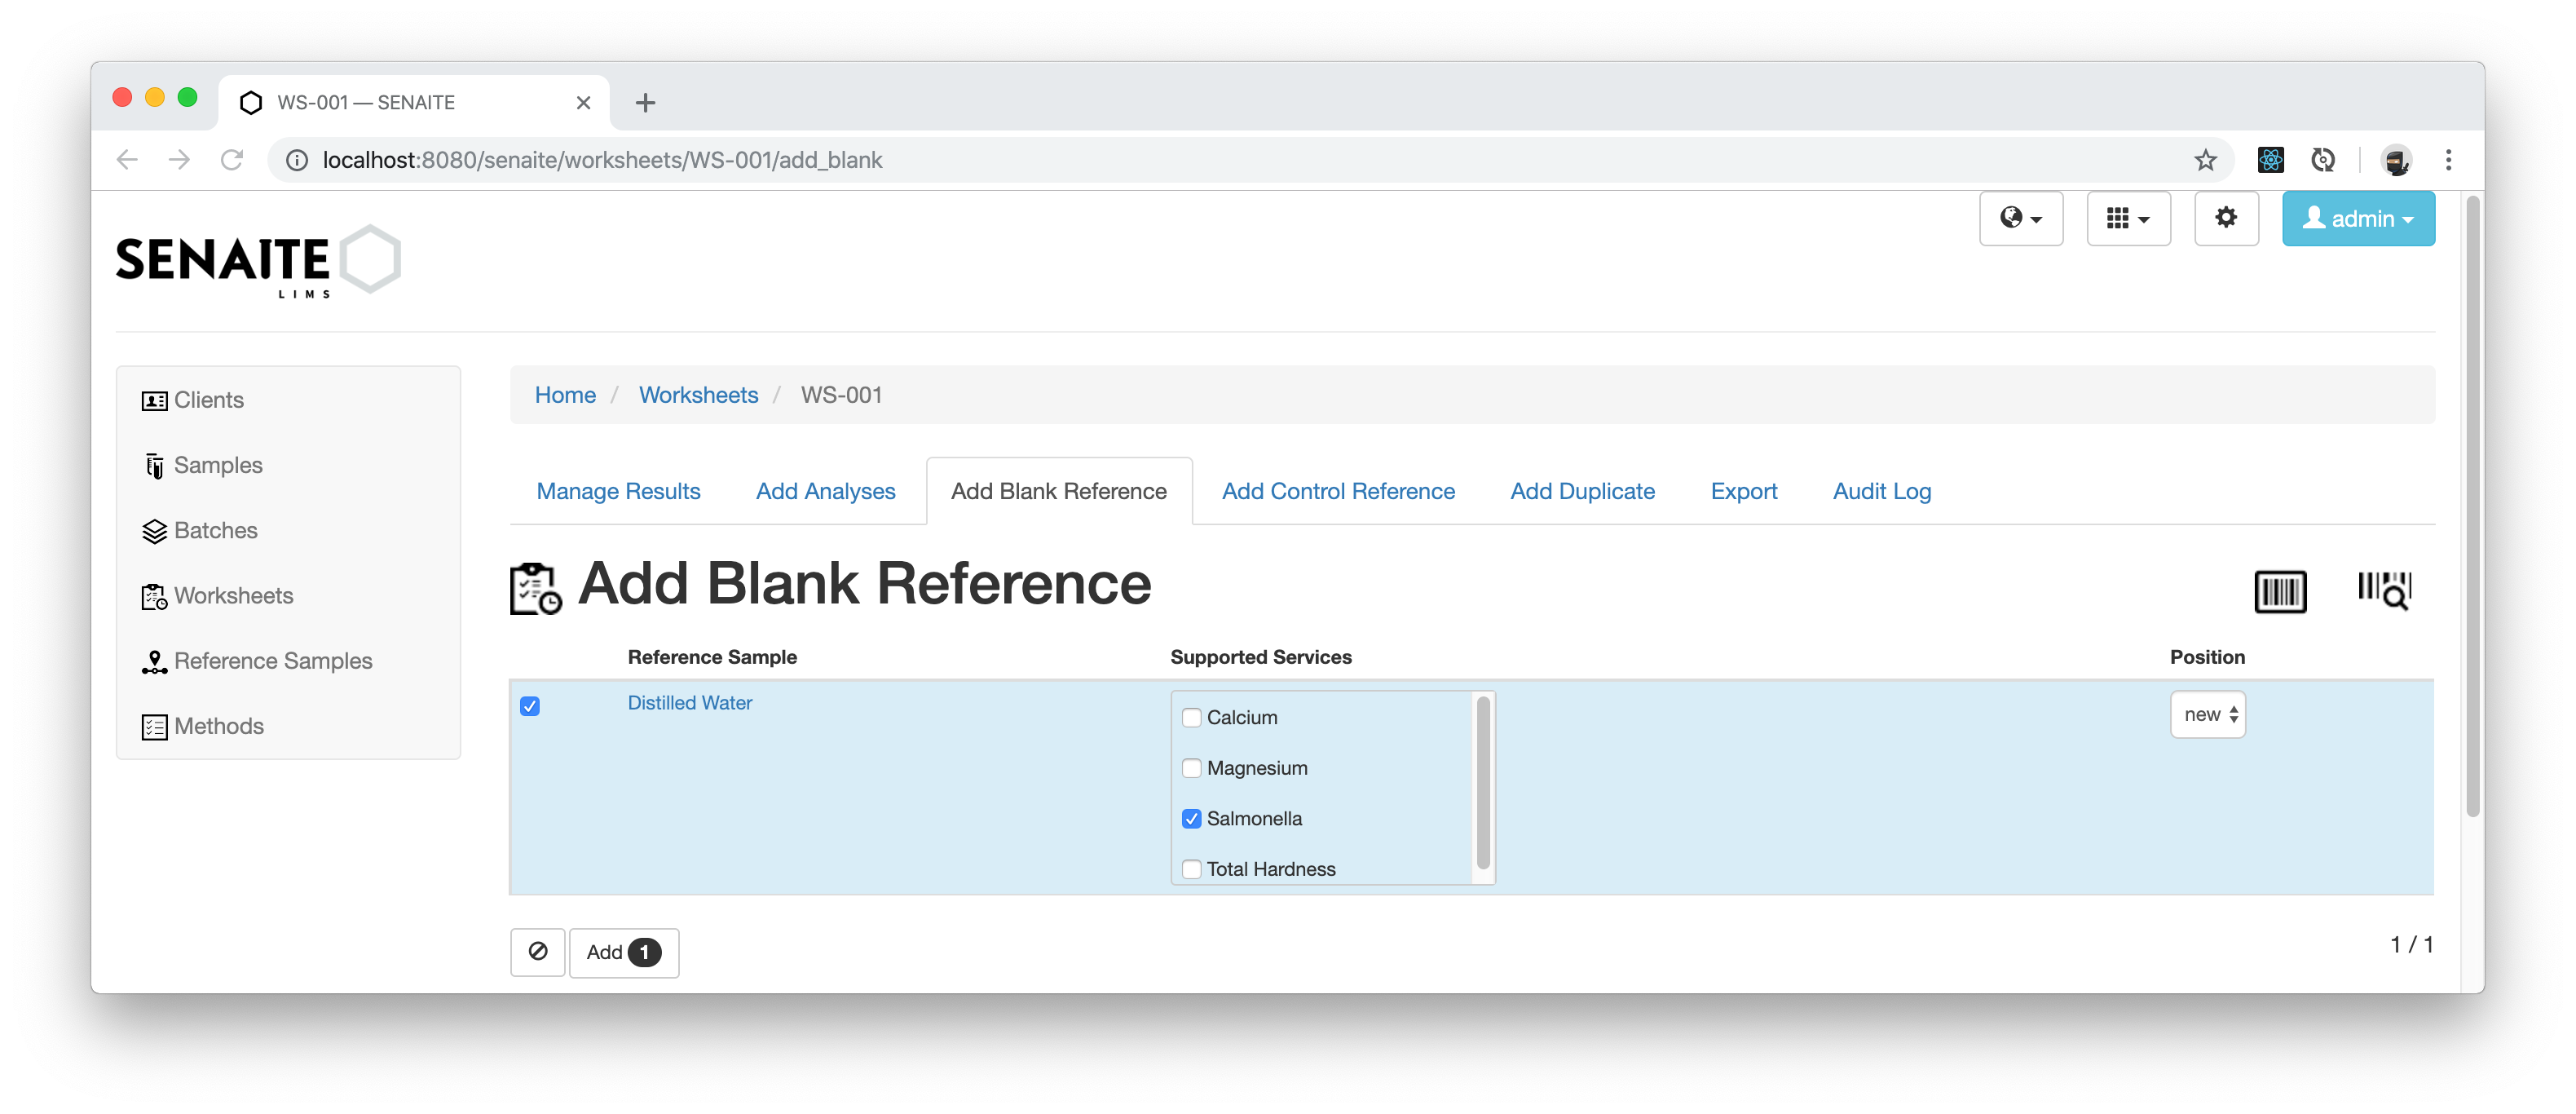Screen dimensions: 2576x1114
Task: Click the browser sync extension icon
Action: coord(2322,160)
